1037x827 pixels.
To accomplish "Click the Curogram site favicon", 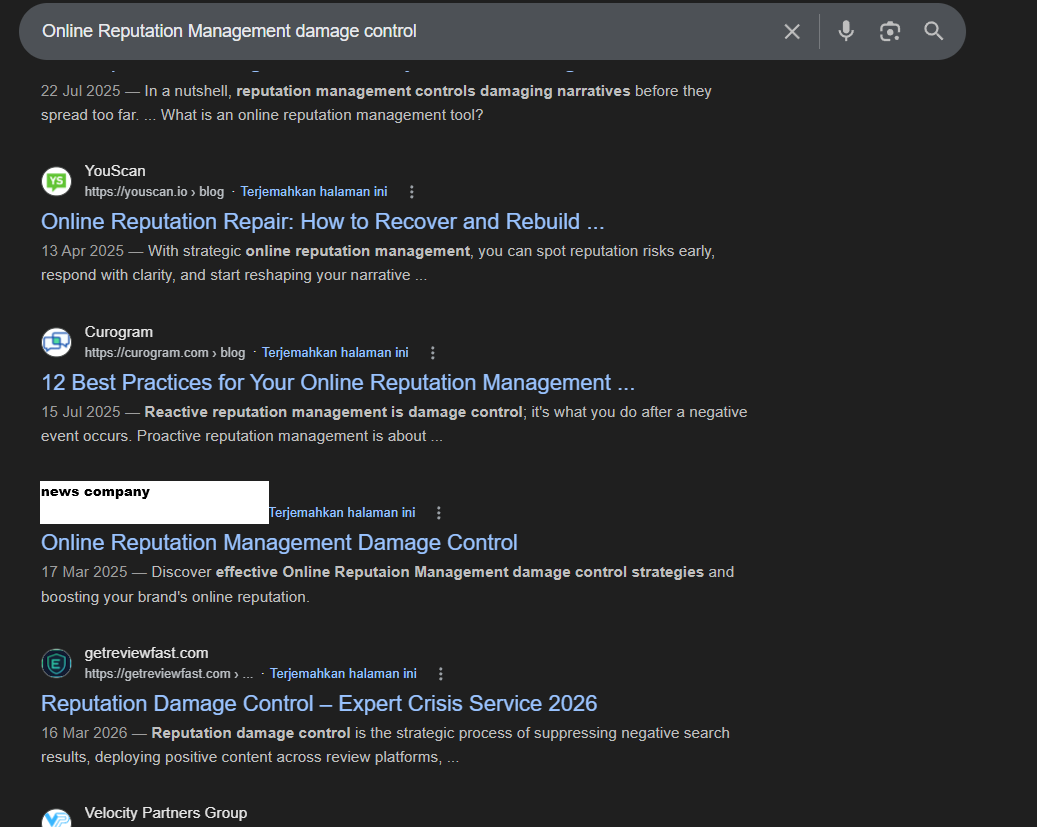I will tap(56, 342).
